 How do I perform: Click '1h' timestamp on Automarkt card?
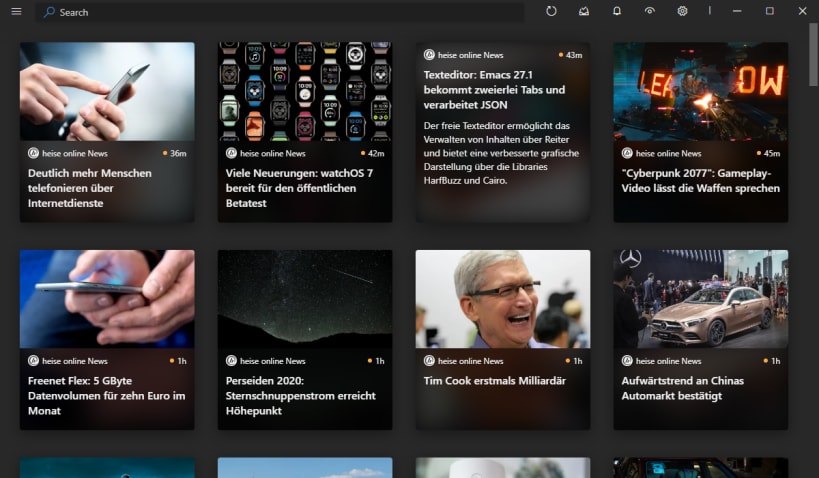click(x=776, y=361)
